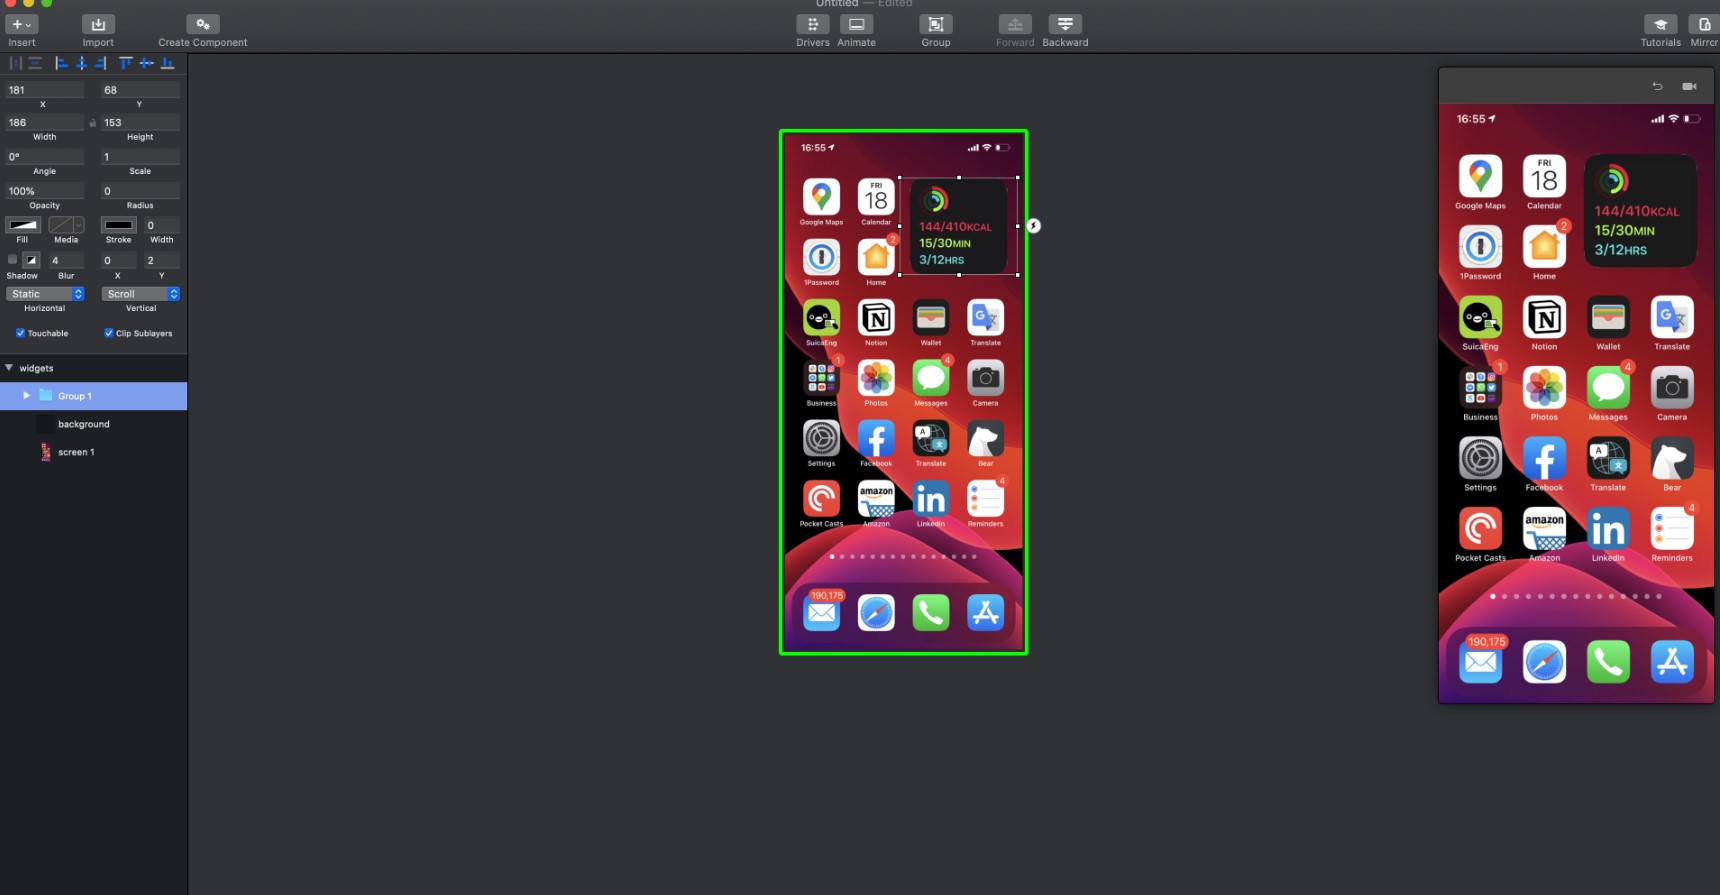Click Mail dock icon in the preview window
Viewport: 1720px width, 895px height.
[x=1480, y=662]
